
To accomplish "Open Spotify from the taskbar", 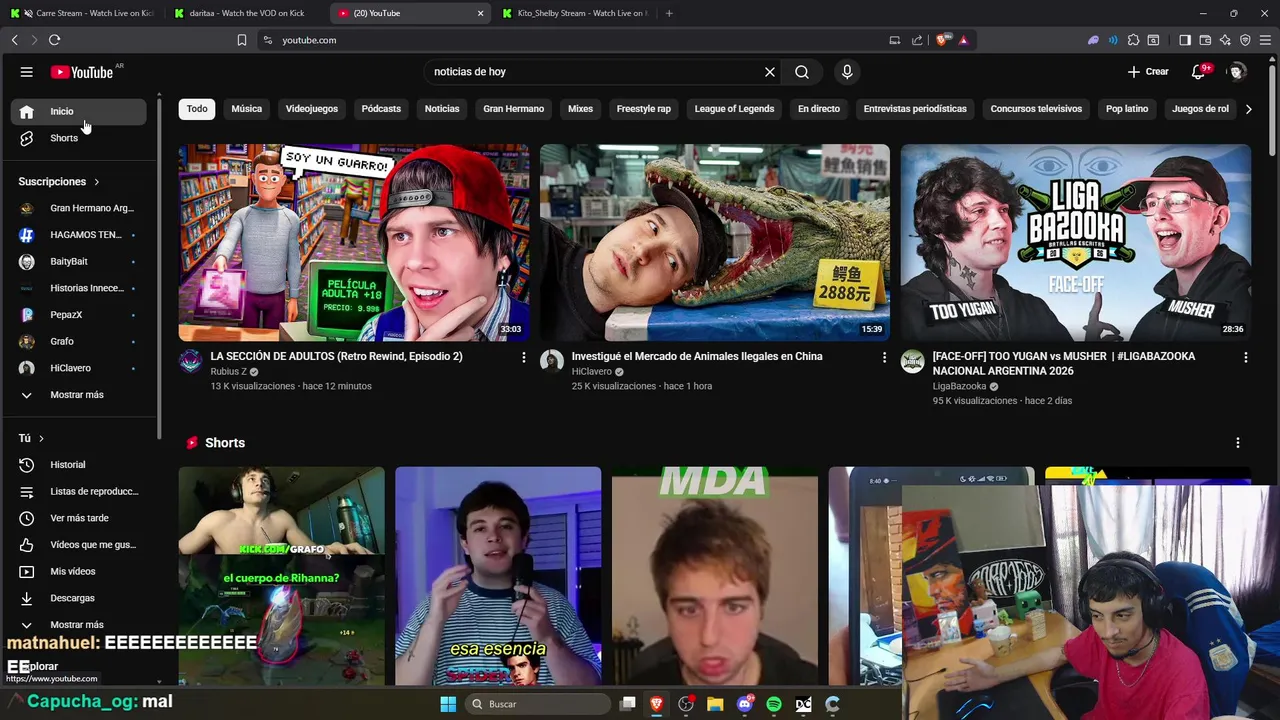I will (x=774, y=704).
